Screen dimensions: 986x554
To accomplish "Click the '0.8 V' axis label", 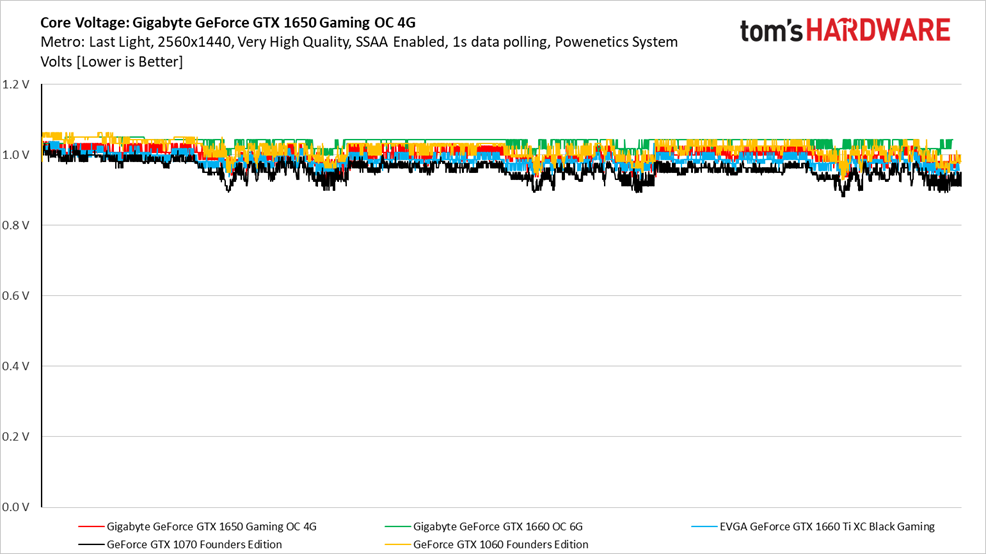I will [15, 225].
